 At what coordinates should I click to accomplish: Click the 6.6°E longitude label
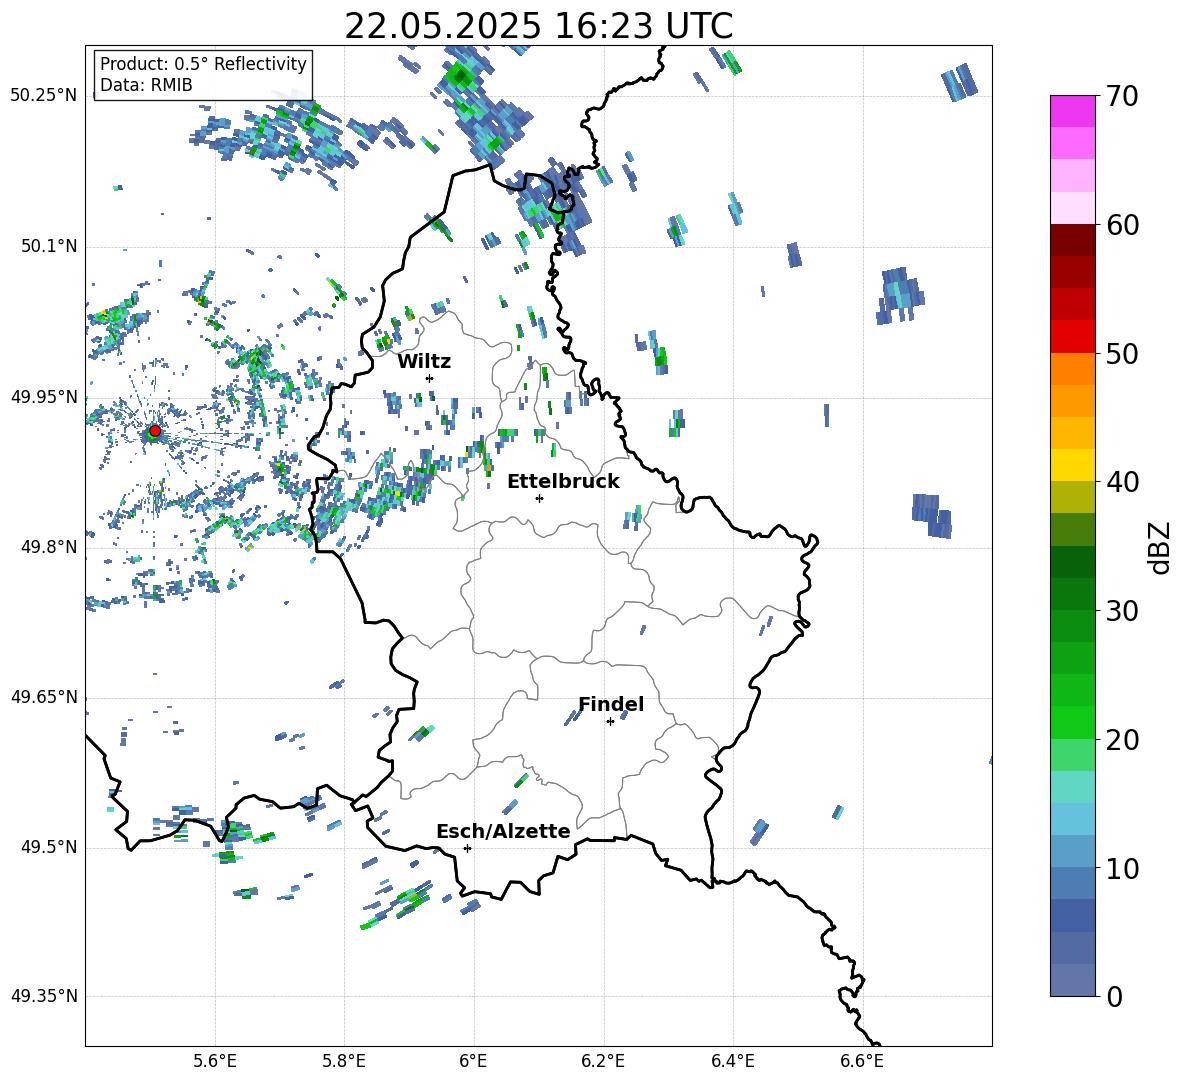[x=862, y=1061]
